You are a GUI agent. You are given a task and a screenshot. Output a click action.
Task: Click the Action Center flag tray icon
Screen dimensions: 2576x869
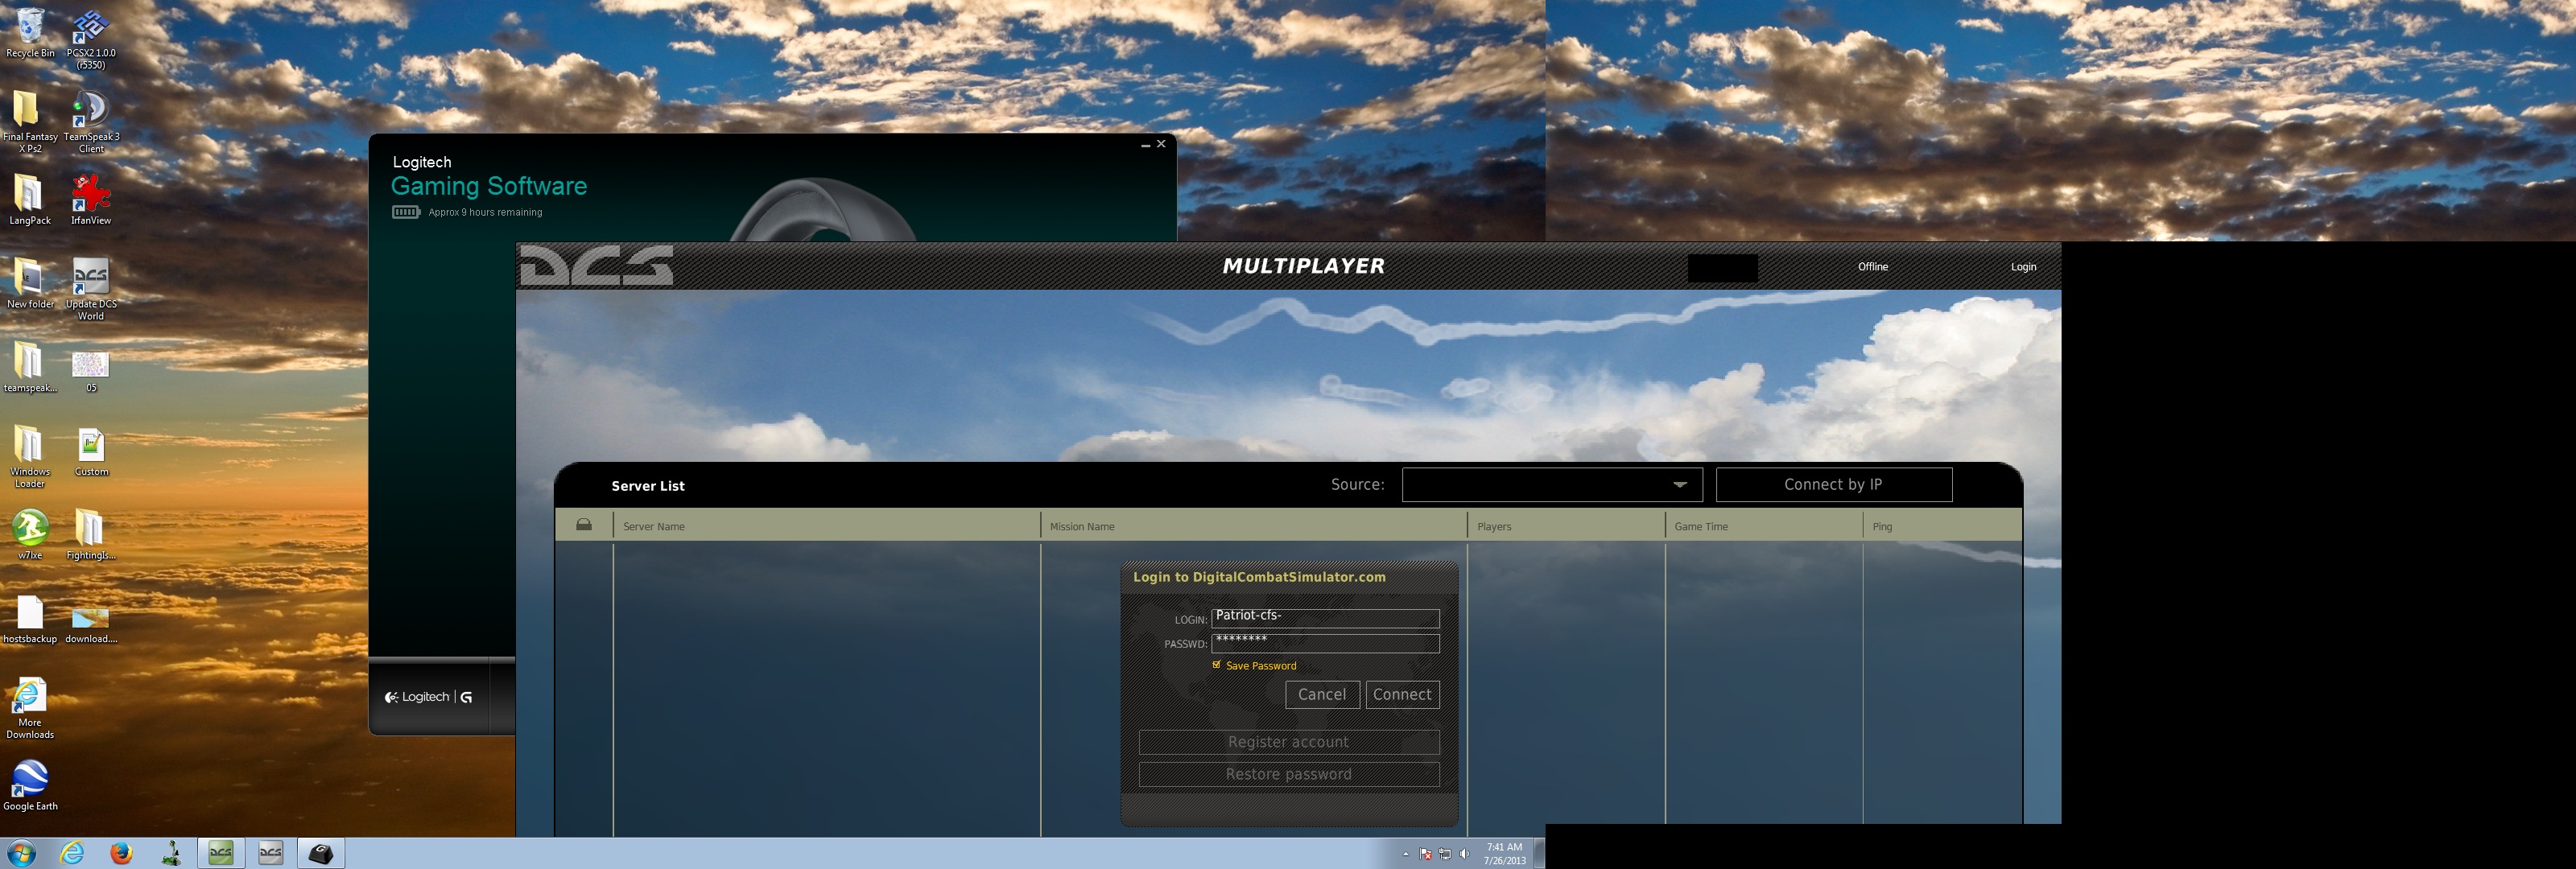pos(1425,854)
